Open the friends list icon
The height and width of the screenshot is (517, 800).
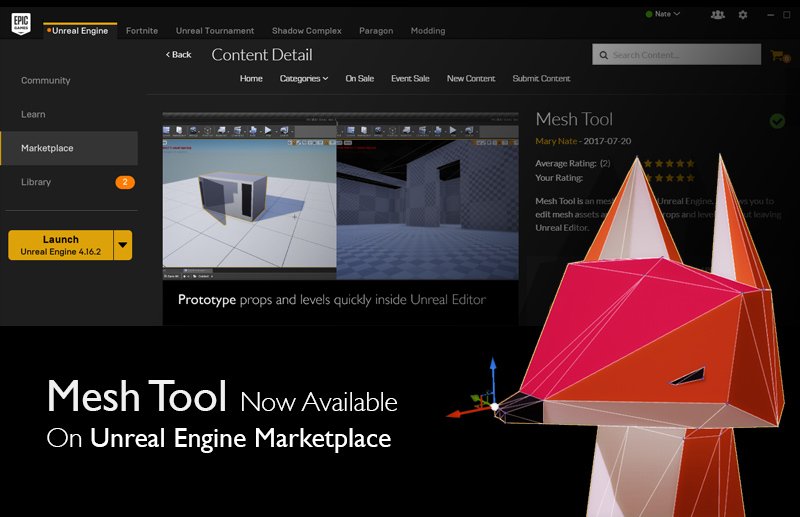pyautogui.click(x=717, y=14)
